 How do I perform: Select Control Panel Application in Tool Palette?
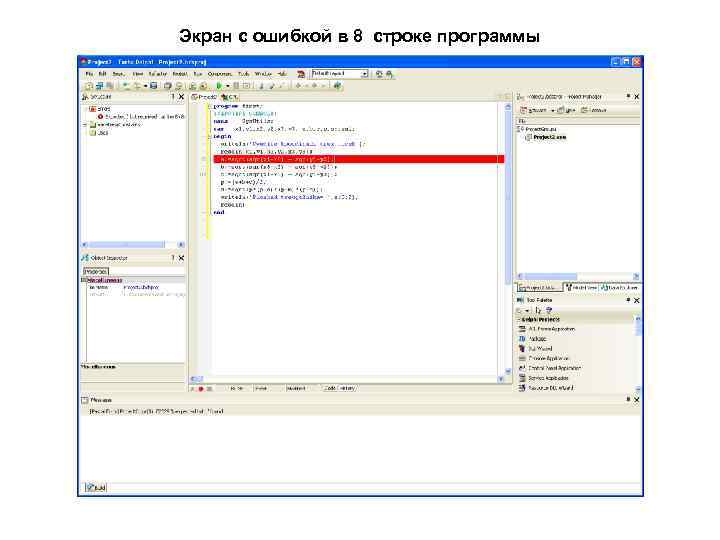click(550, 368)
